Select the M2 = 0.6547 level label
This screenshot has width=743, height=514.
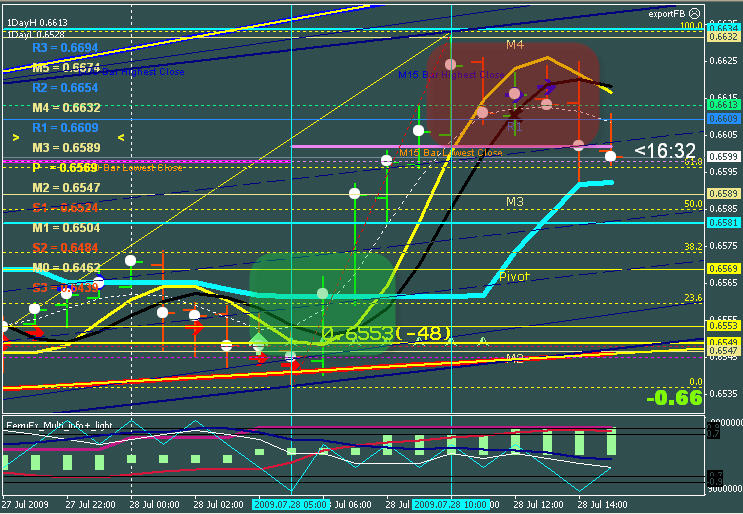click(x=66, y=188)
